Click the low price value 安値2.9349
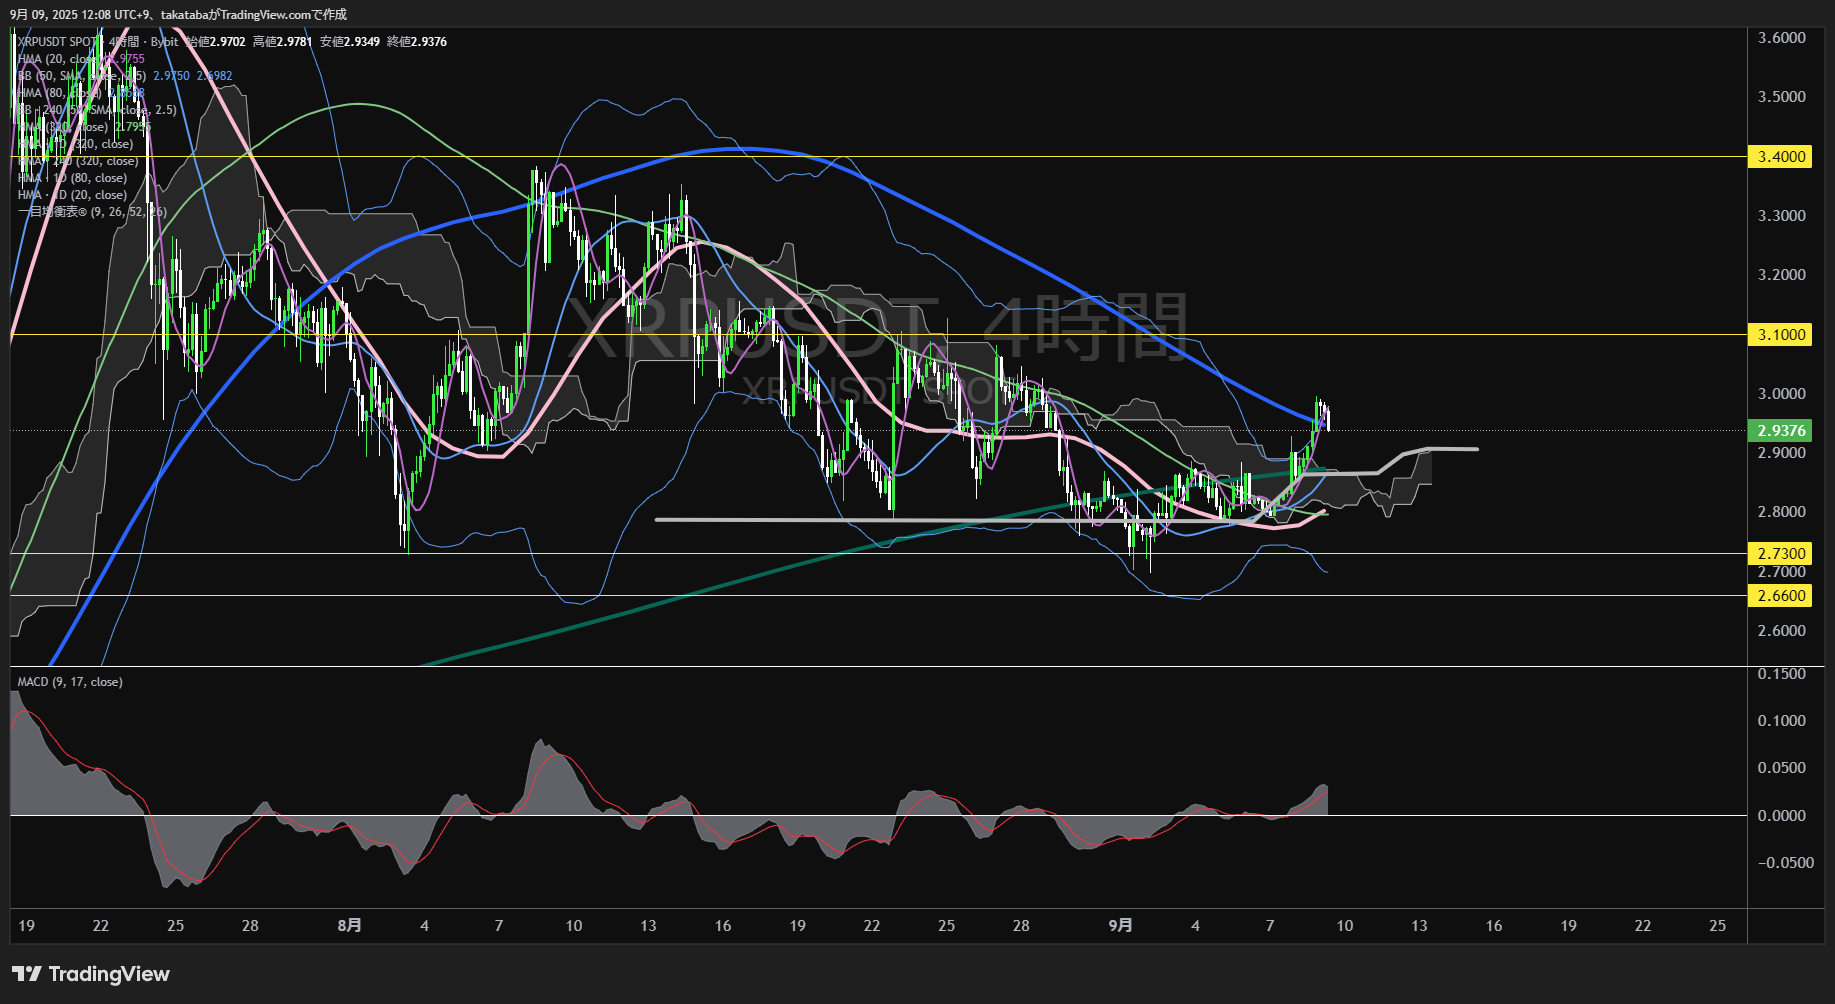Image resolution: width=1835 pixels, height=1004 pixels. point(349,42)
